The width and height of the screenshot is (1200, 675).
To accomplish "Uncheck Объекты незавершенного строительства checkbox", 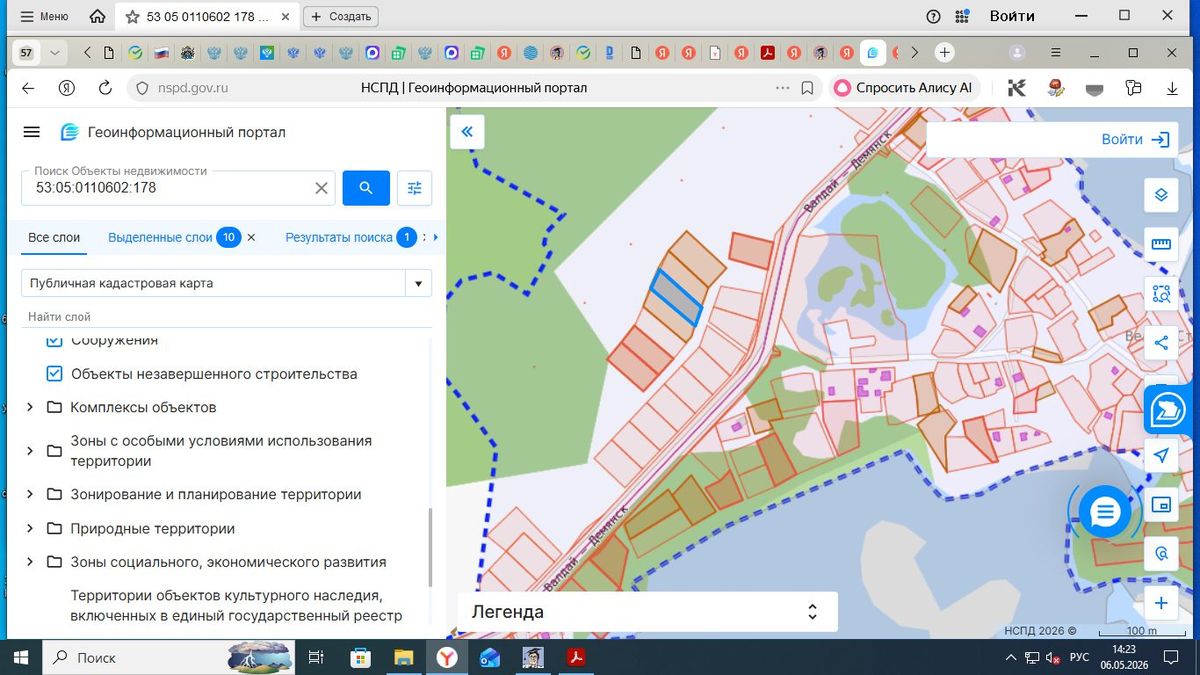I will [55, 374].
